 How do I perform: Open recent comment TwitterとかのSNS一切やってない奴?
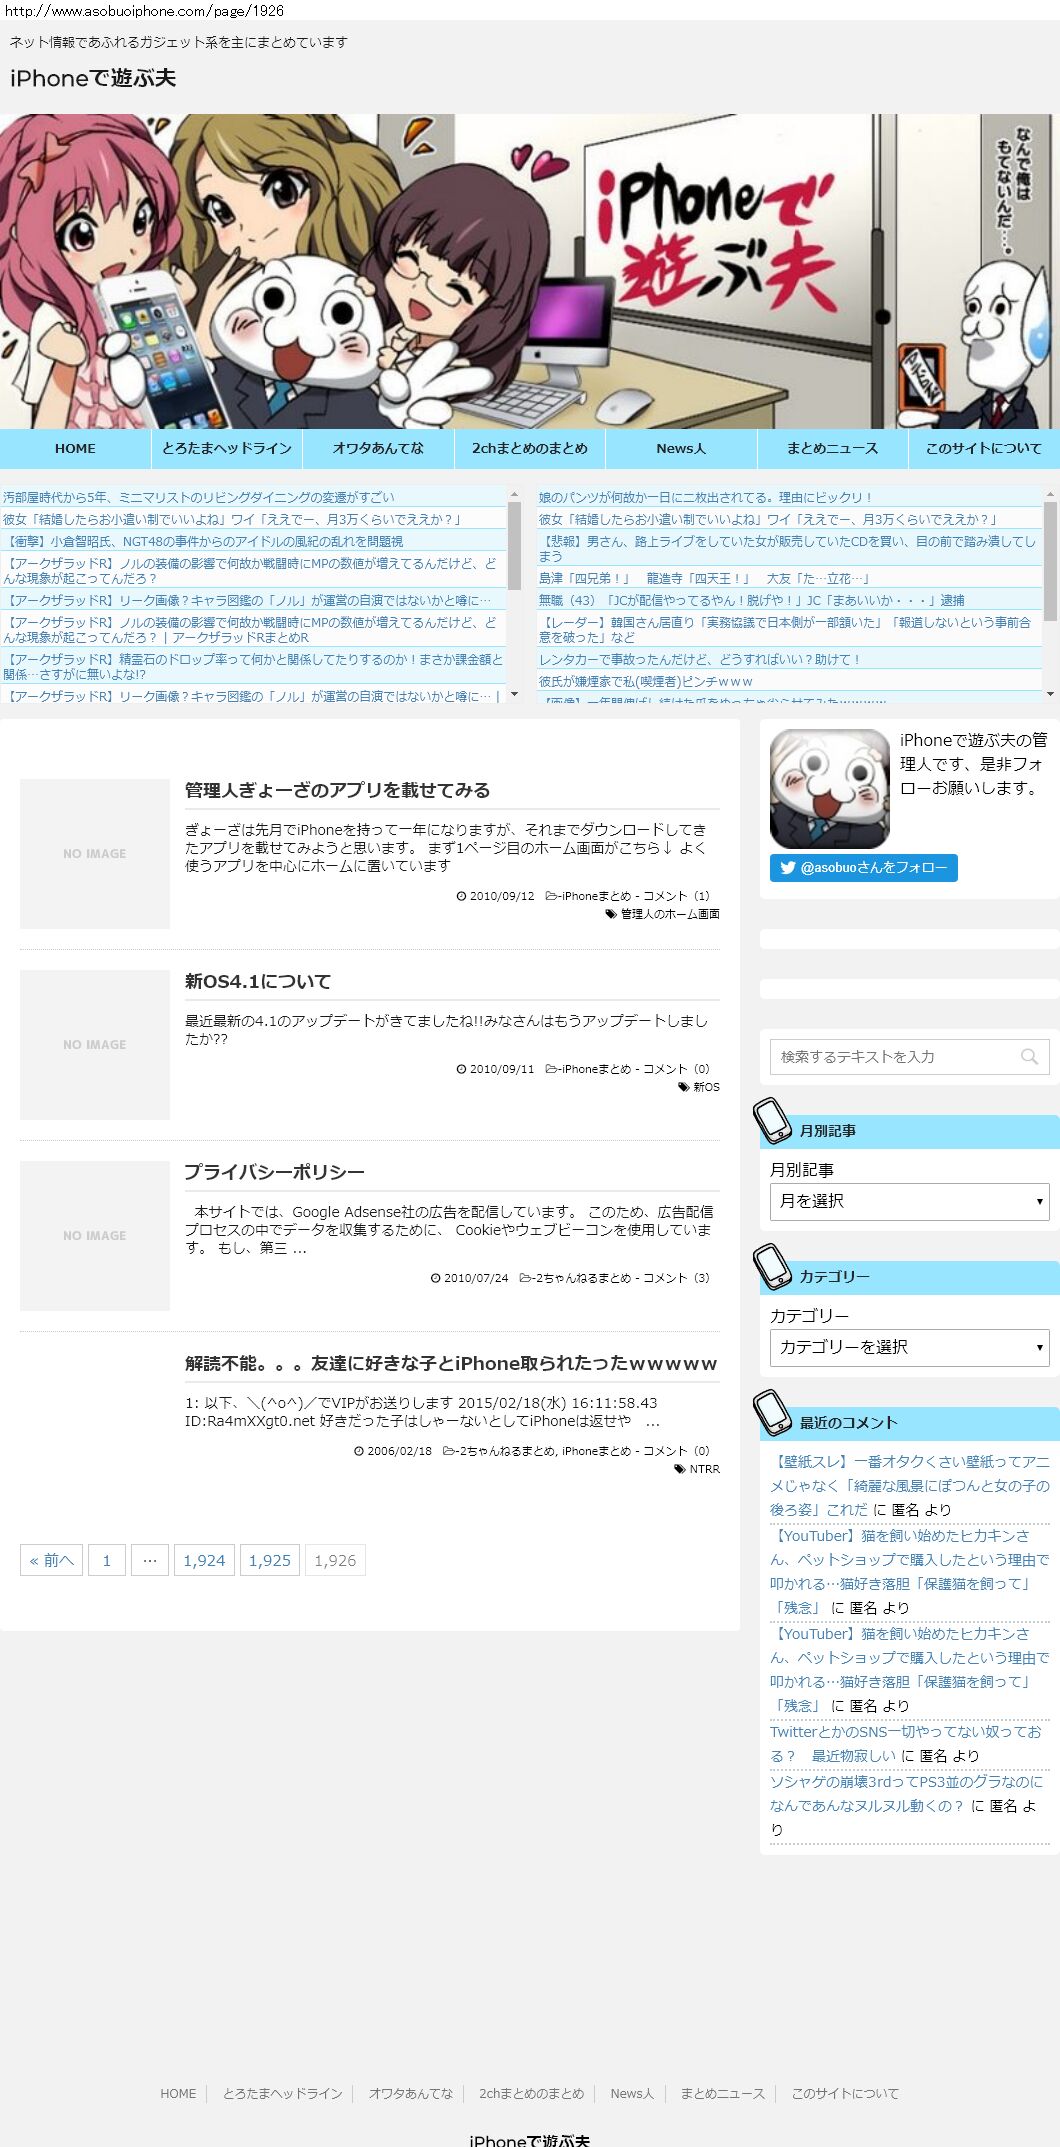click(906, 1743)
